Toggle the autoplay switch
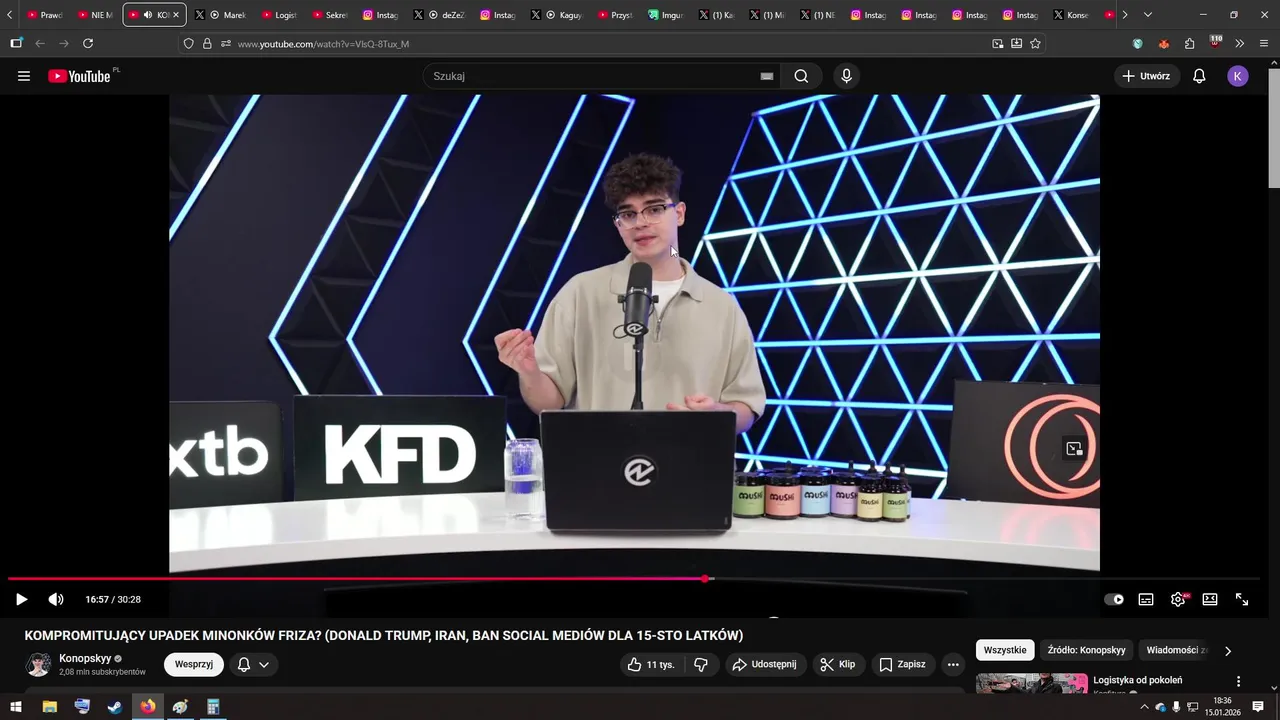The image size is (1280, 720). (1114, 599)
